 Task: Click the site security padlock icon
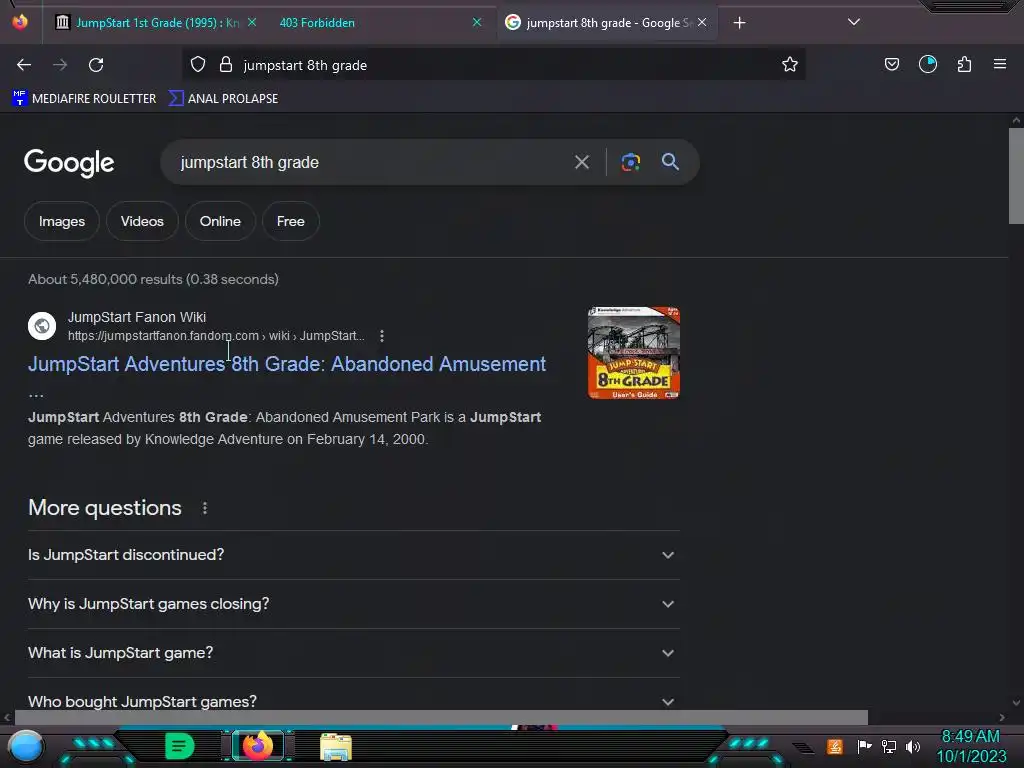(x=226, y=65)
